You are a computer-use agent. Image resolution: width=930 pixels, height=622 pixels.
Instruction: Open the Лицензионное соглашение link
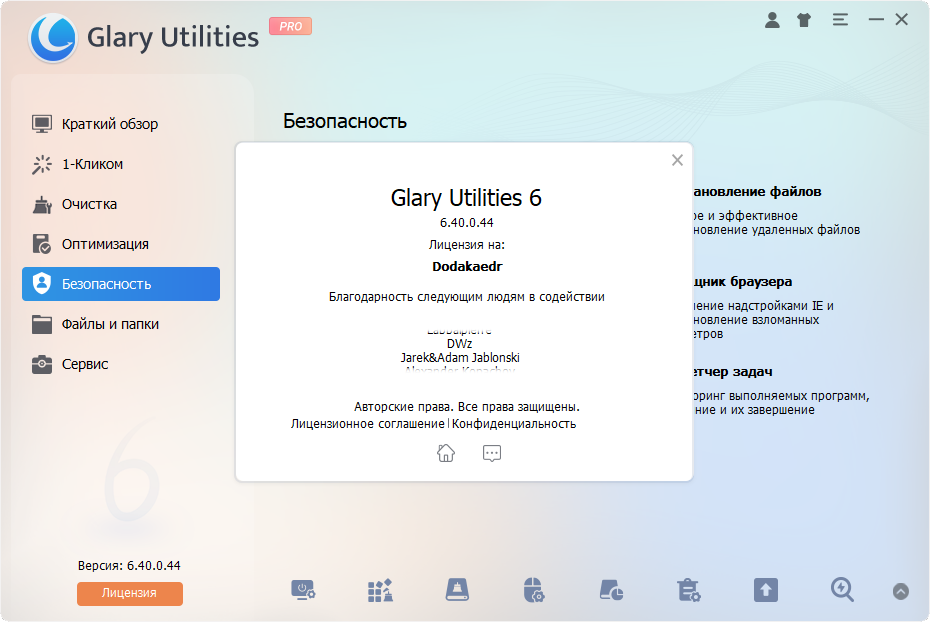point(367,423)
